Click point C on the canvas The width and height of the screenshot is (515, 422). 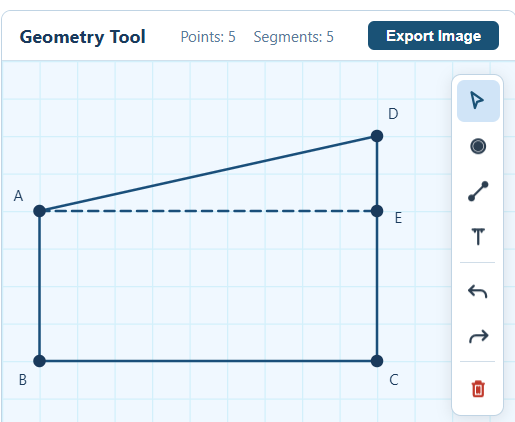[x=377, y=361]
